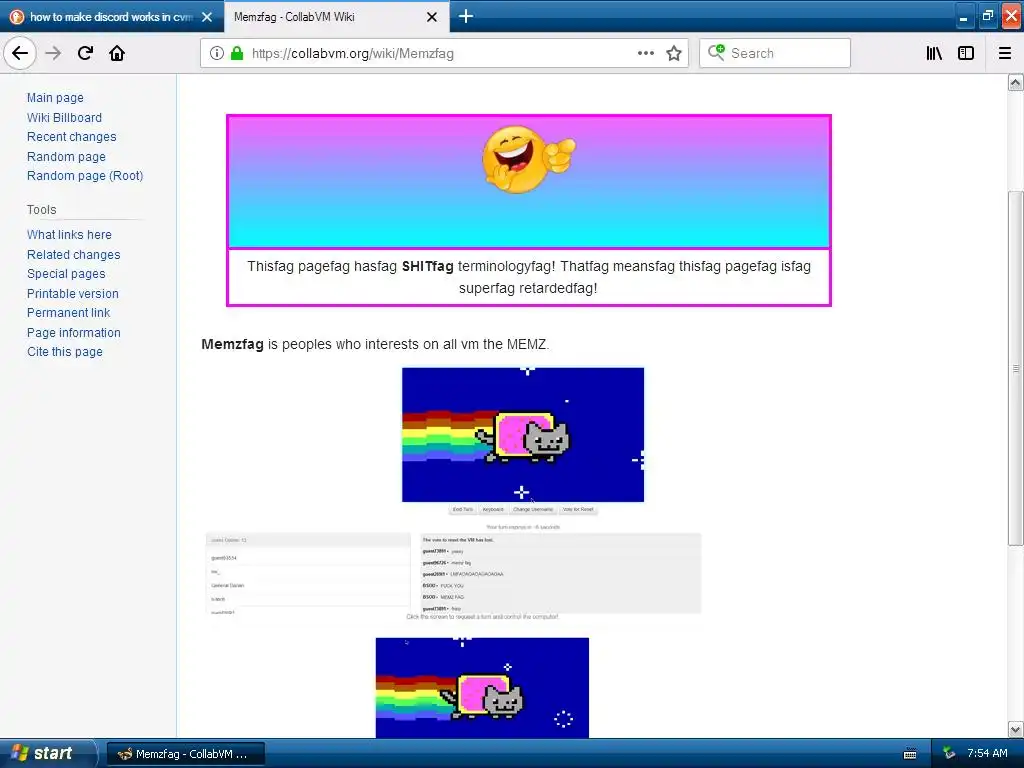
Task: Open What links here tool
Action: tap(69, 234)
